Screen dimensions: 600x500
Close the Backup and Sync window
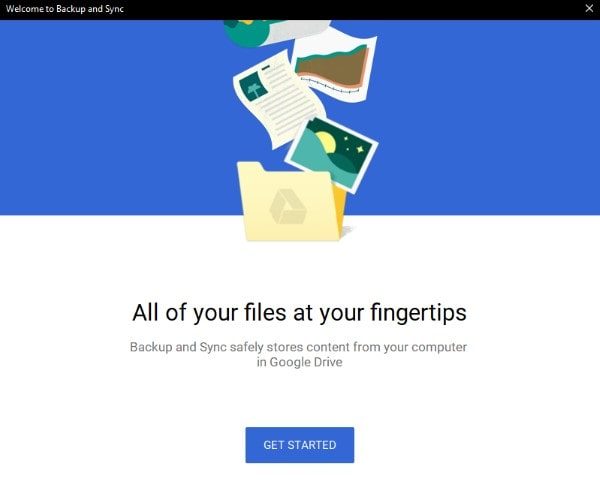[589, 8]
